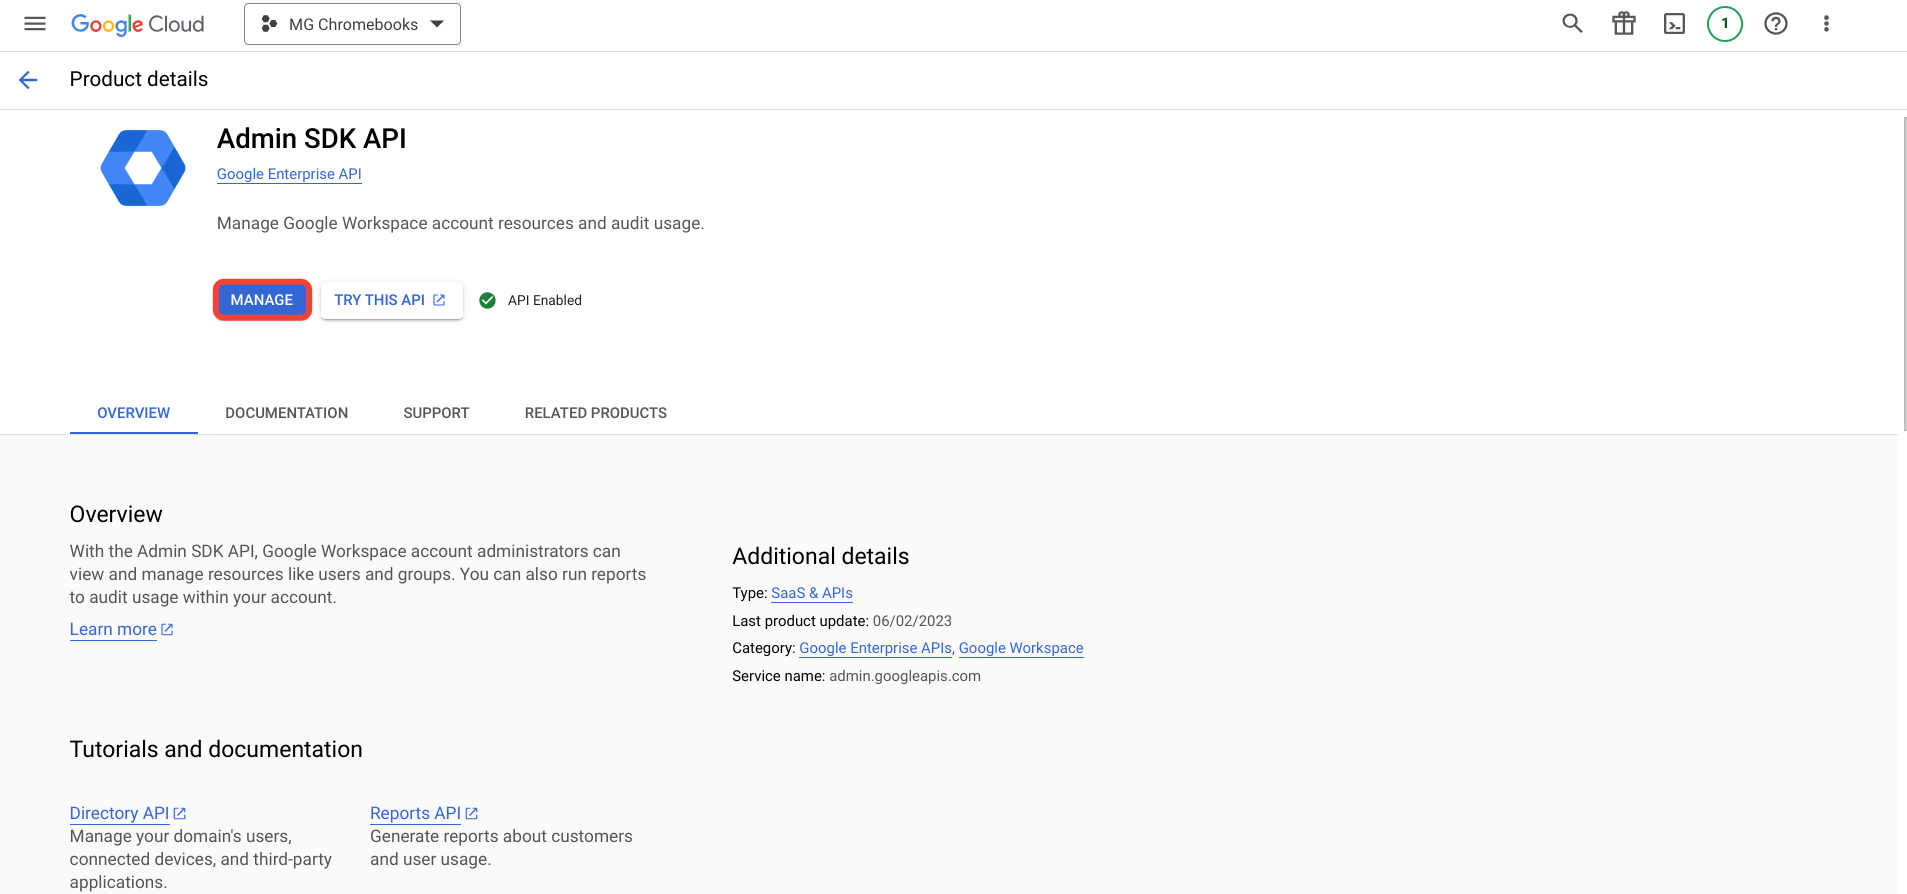Click the vertical page scrollbar
This screenshot has width=1907, height=894.
[x=1903, y=272]
